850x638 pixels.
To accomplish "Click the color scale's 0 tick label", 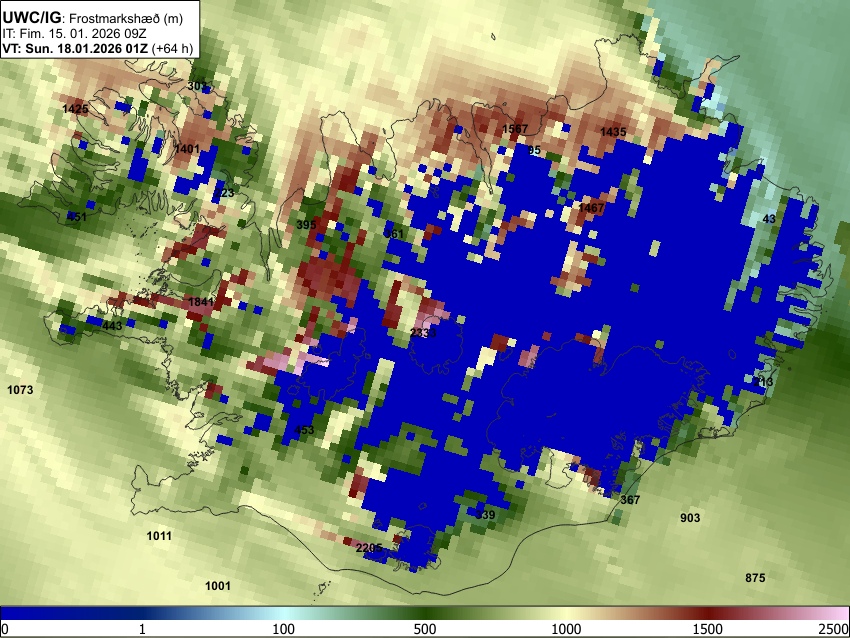I will tap(5, 629).
